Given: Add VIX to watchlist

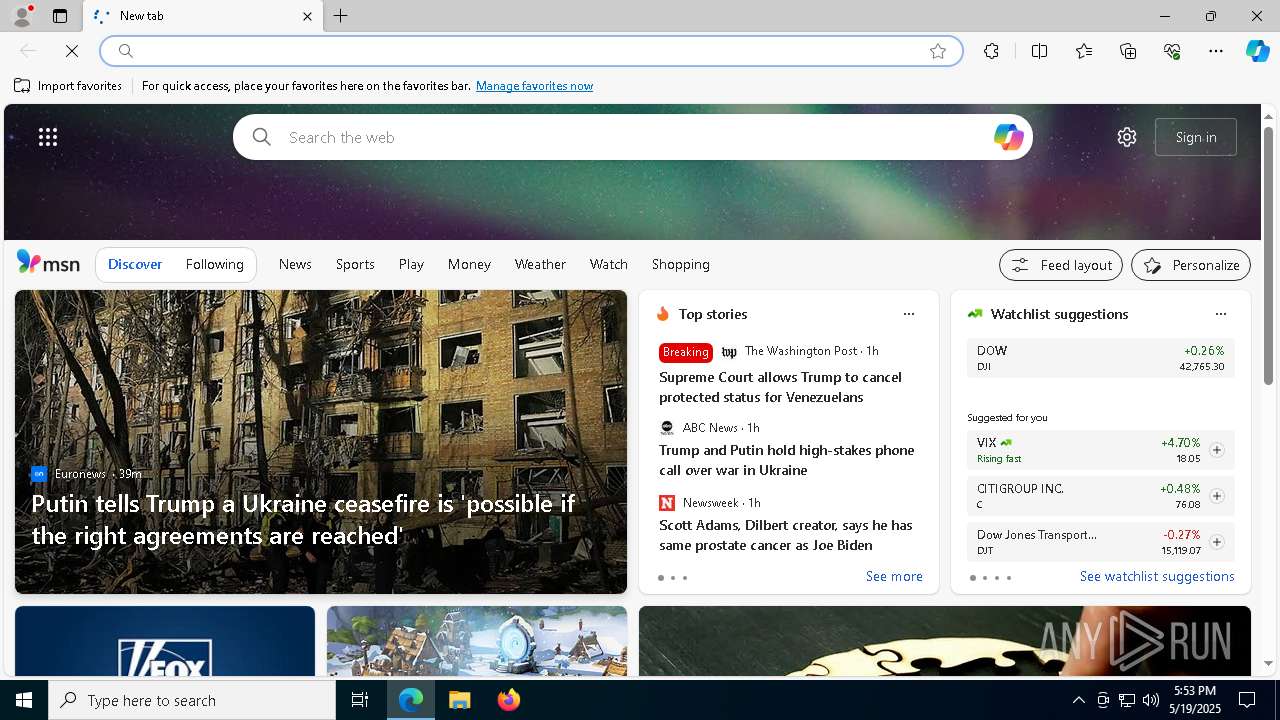Looking at the screenshot, I should [1217, 450].
